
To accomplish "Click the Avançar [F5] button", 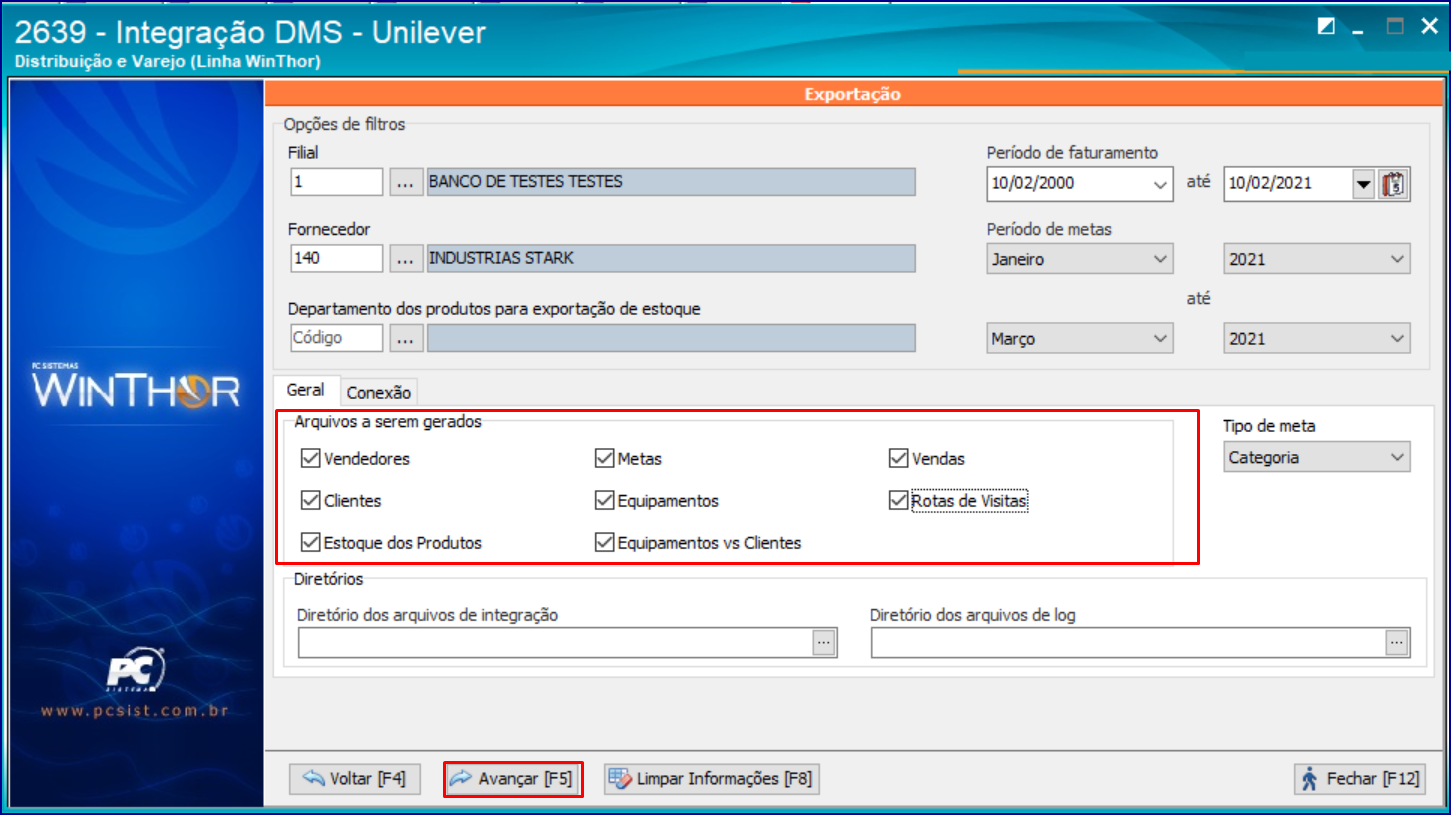I will (x=513, y=779).
